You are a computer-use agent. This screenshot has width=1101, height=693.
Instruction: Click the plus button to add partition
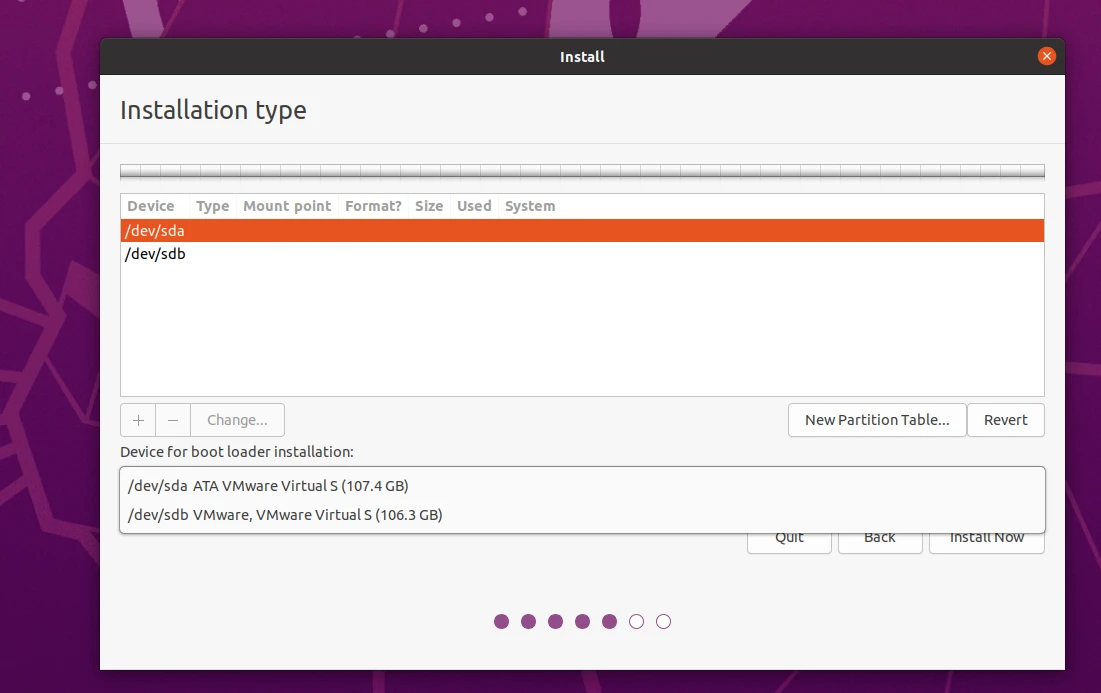138,420
